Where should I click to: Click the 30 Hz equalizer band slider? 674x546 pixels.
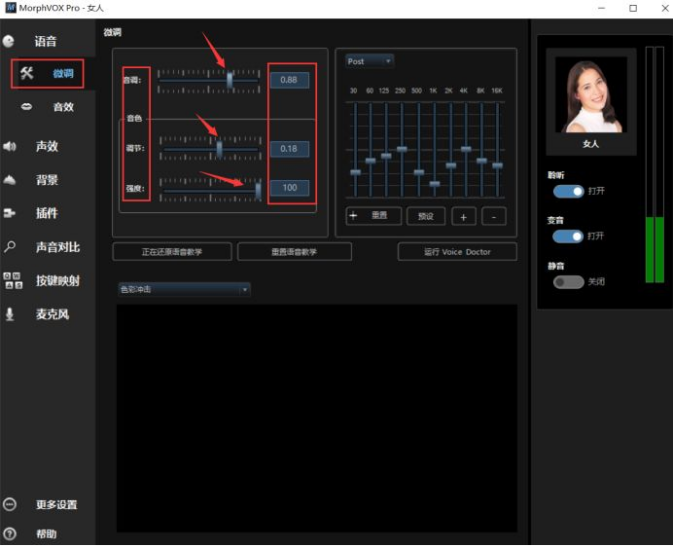pyautogui.click(x=355, y=172)
